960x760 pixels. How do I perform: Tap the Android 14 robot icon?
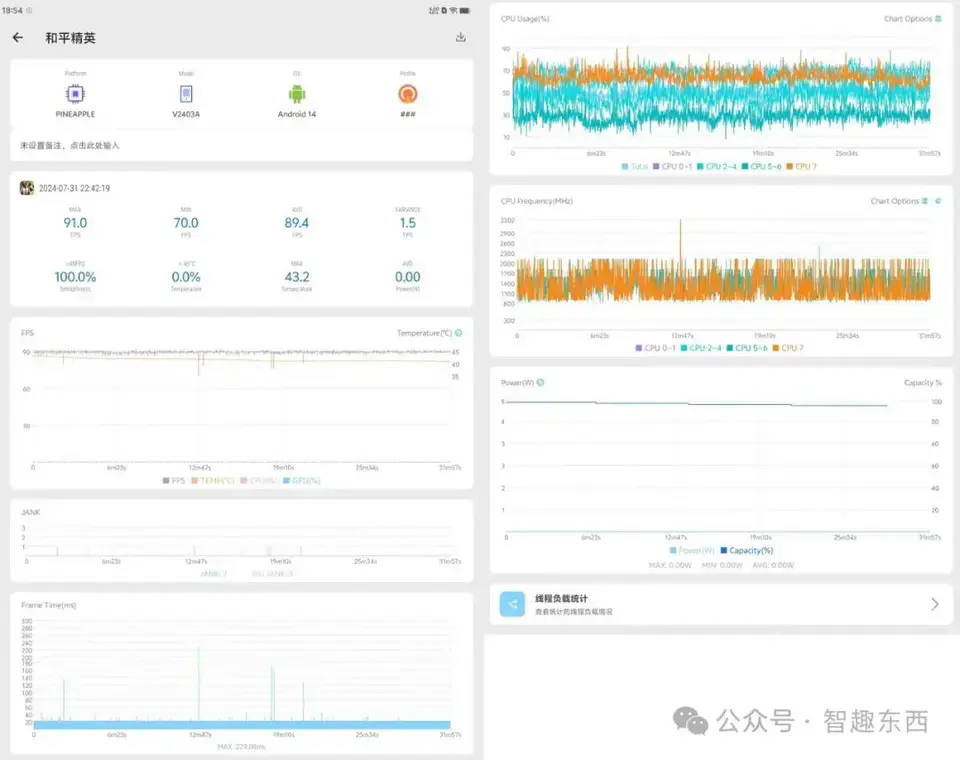click(x=297, y=94)
